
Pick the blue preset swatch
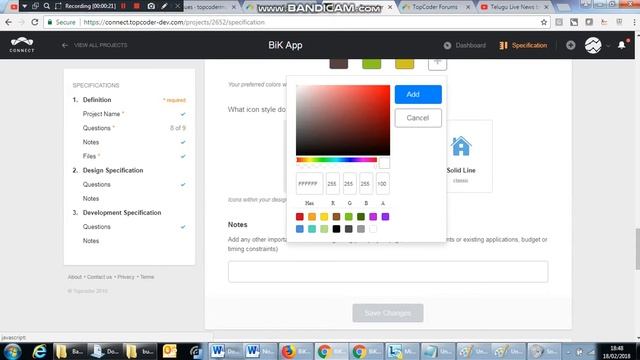[x=300, y=229]
